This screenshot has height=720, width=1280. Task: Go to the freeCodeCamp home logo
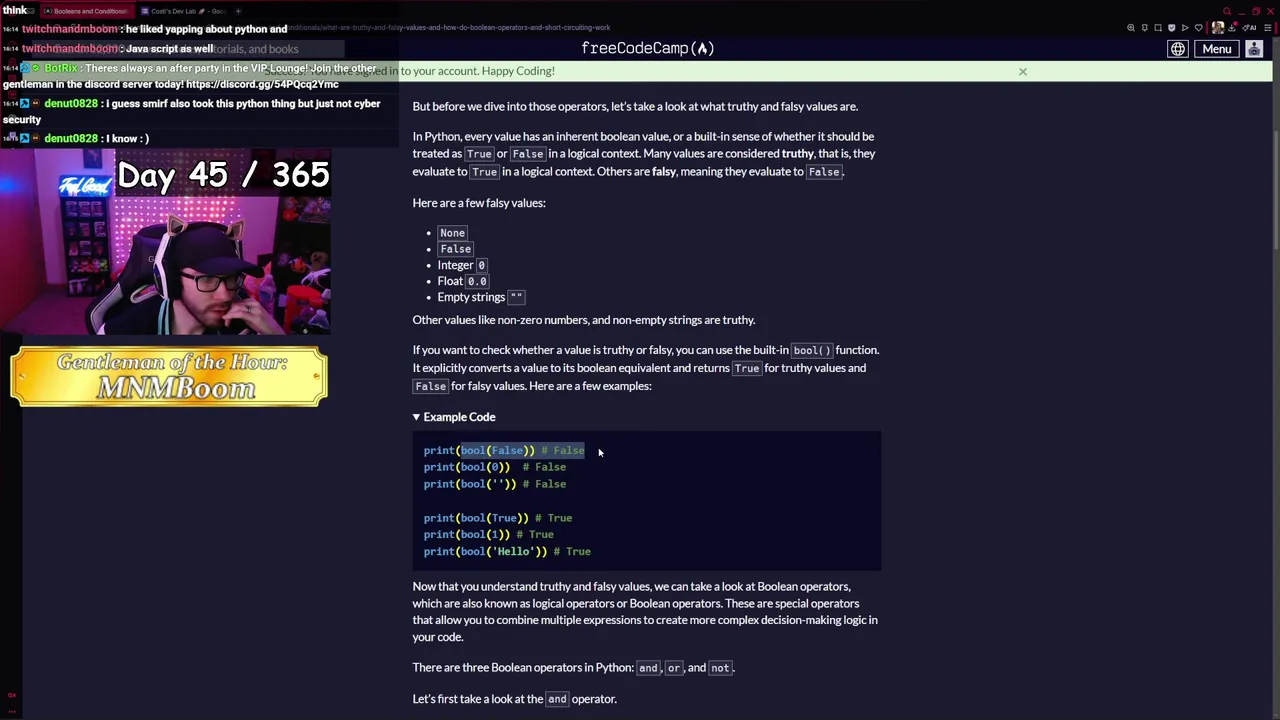point(647,48)
